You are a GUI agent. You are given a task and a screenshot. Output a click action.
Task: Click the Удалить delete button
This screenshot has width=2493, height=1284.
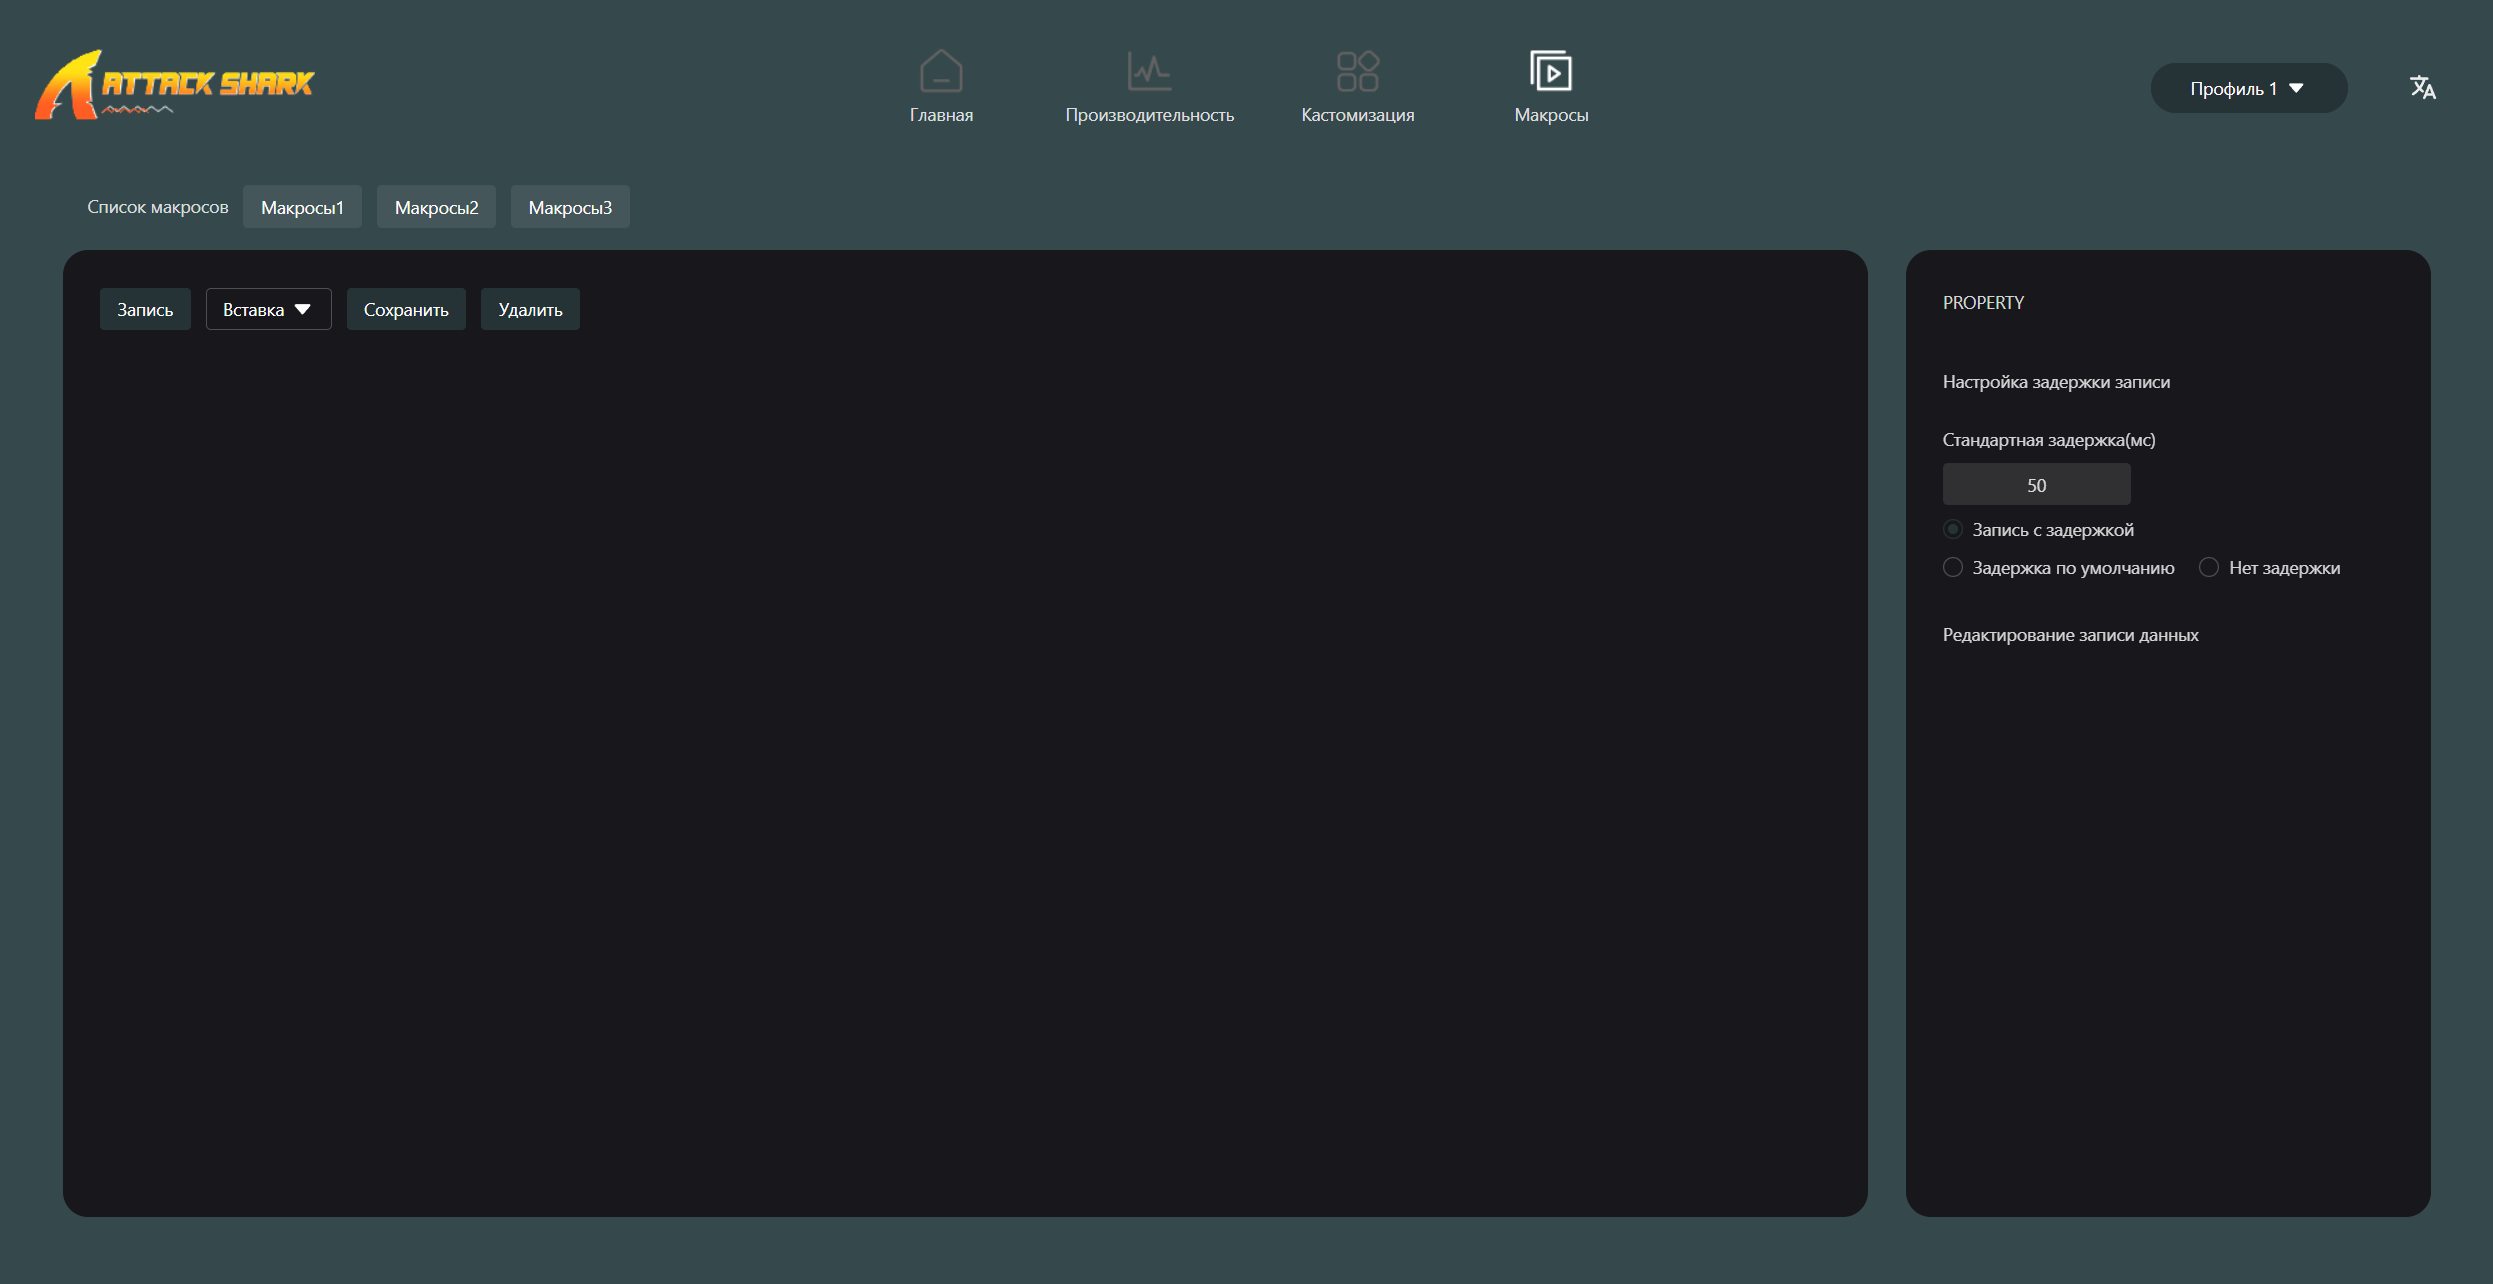point(530,310)
